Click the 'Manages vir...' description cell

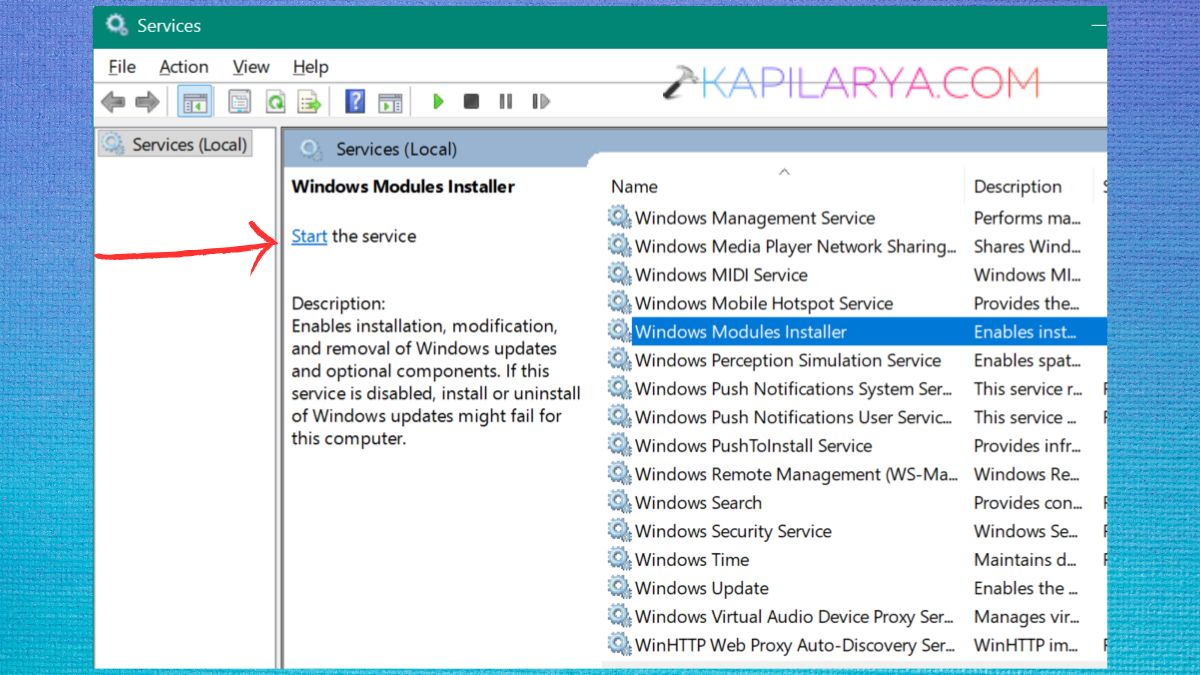(1026, 616)
